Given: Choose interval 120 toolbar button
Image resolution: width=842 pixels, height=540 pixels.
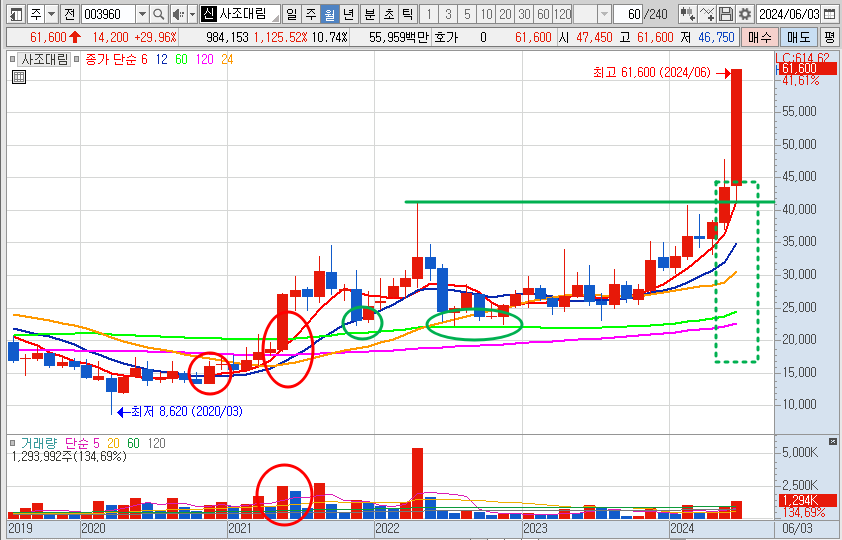Looking at the screenshot, I should click(563, 14).
